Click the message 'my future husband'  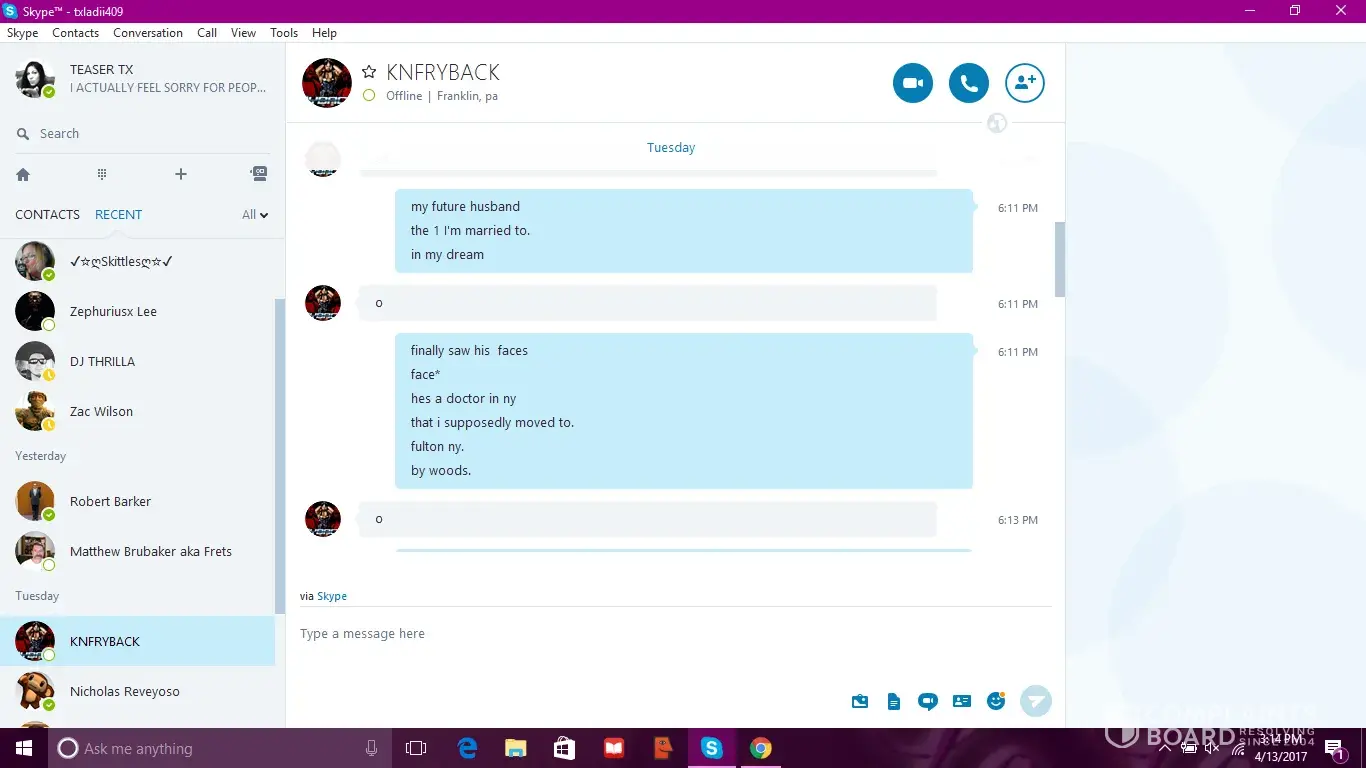465,207
